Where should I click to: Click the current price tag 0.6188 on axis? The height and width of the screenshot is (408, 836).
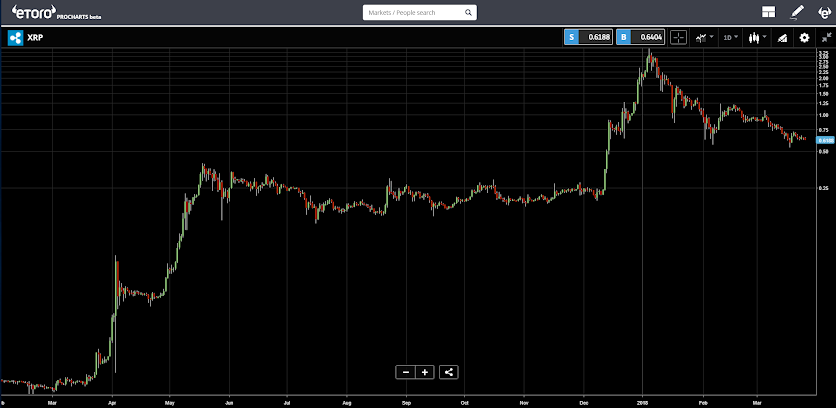pos(826,140)
